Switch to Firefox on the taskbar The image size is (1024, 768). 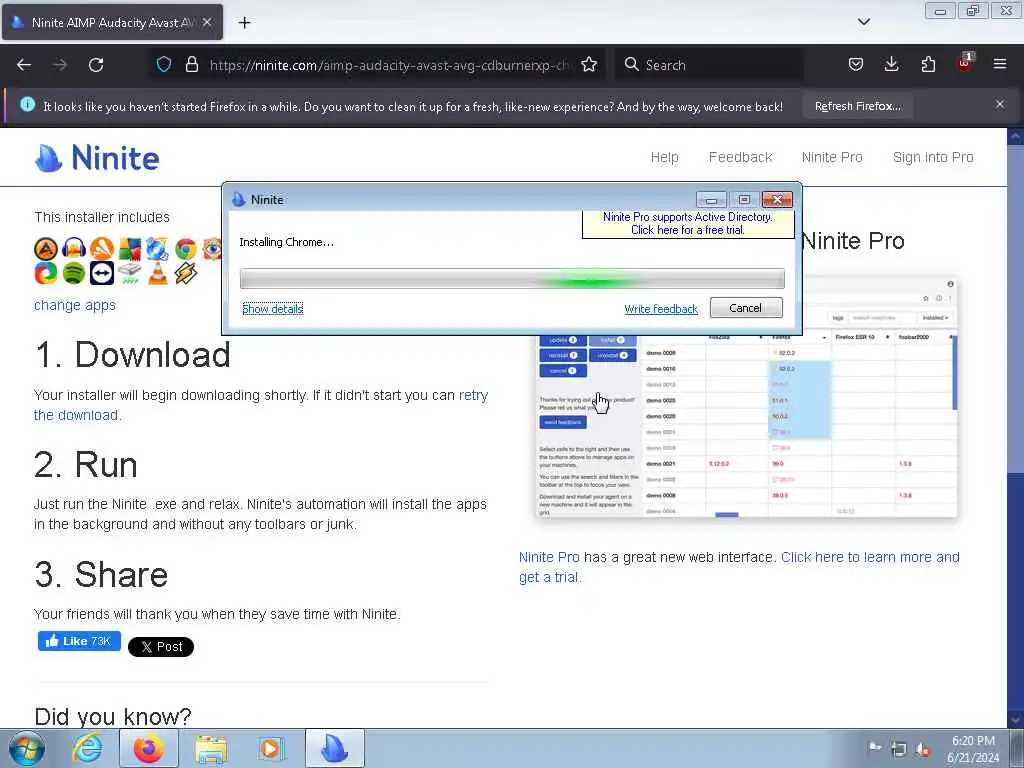[x=149, y=748]
